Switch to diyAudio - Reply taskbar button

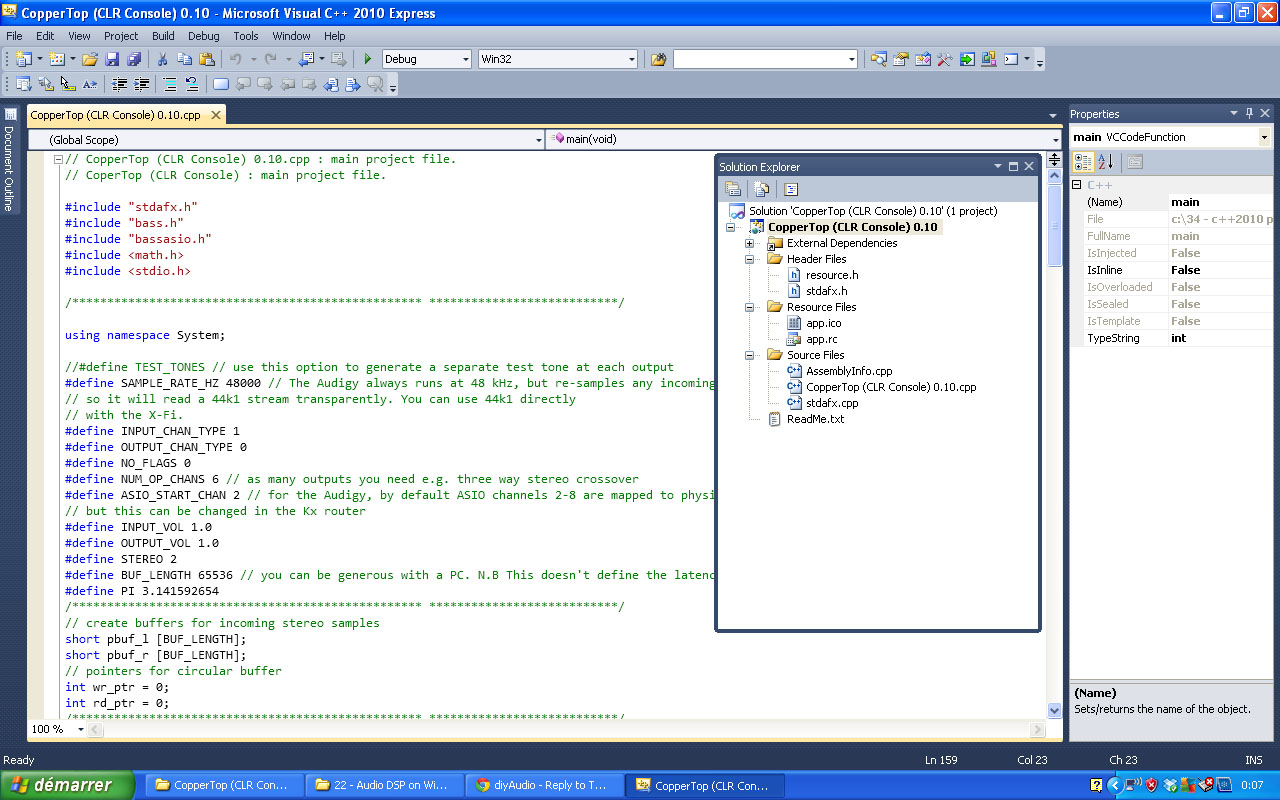pos(544,785)
